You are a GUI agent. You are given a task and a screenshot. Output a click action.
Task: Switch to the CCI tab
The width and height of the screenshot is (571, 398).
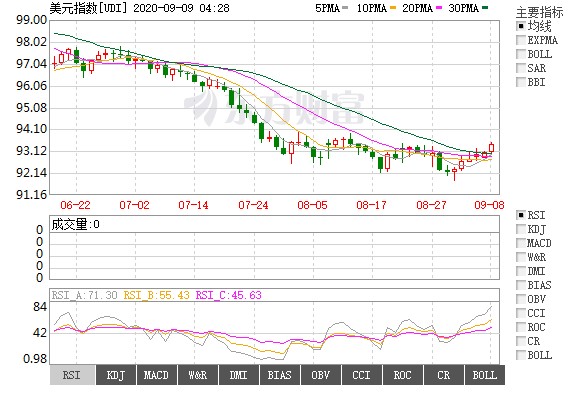click(362, 375)
